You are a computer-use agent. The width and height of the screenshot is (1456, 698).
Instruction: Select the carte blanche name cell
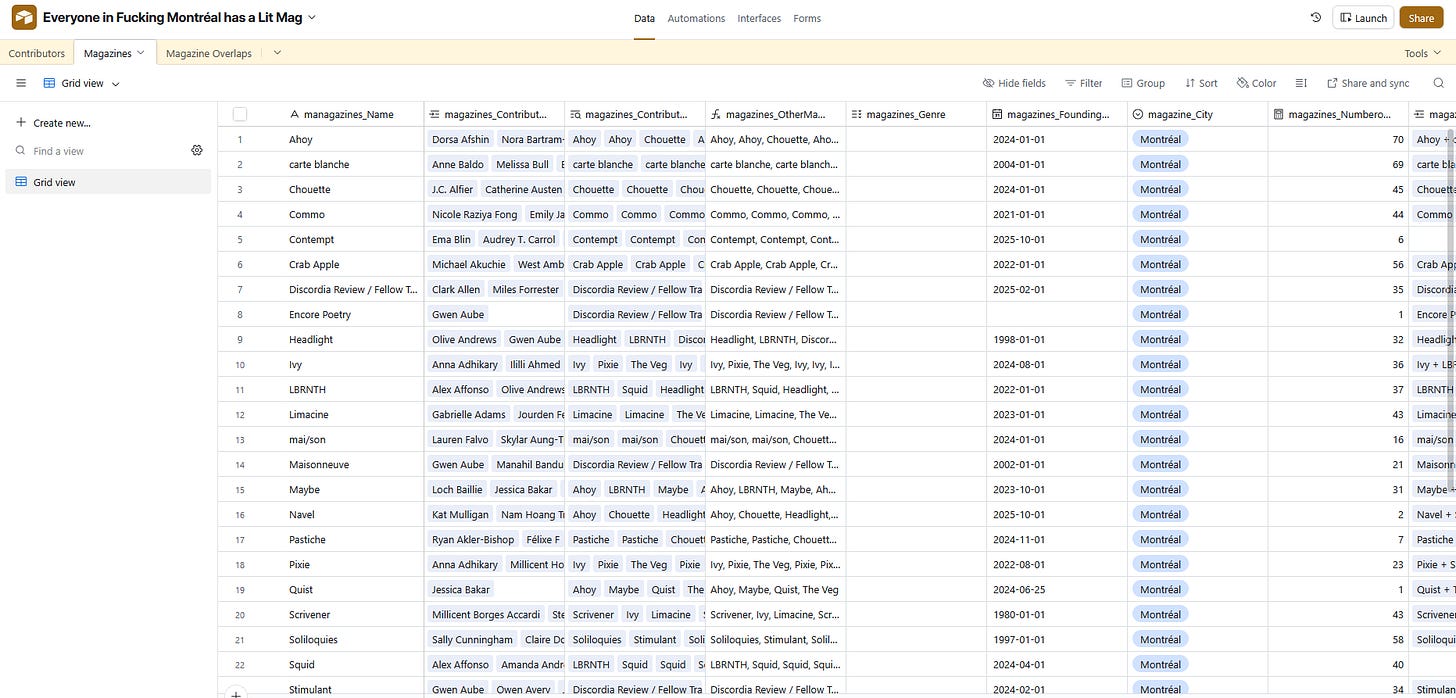pyautogui.click(x=353, y=164)
